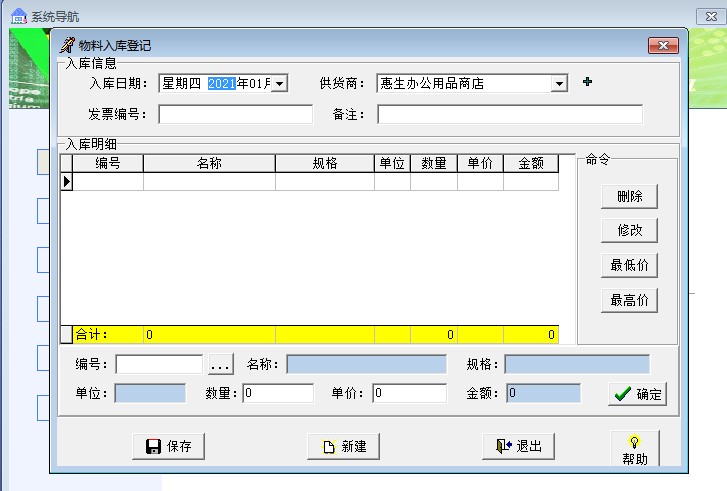This screenshot has width=727, height=491.
Task: Click the 合计 total row label
Action: [92, 335]
